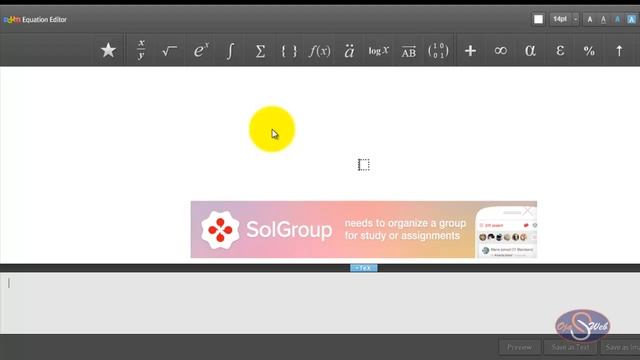Viewport: 640px width, 360px height.
Task: Open the SolGroup advertisement banner
Action: click(x=364, y=229)
